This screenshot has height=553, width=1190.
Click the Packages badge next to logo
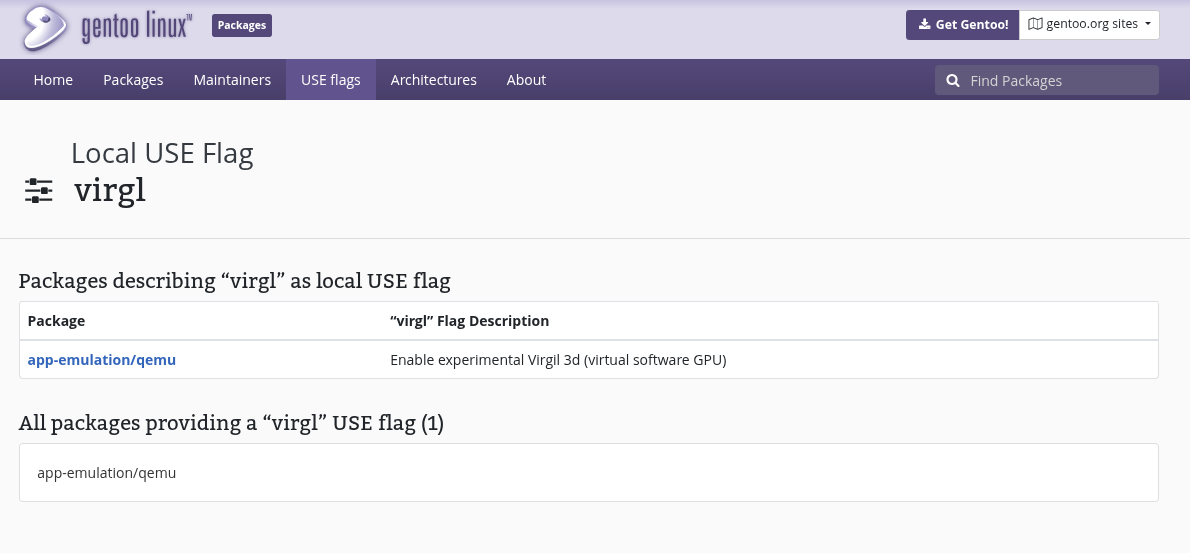[x=241, y=25]
